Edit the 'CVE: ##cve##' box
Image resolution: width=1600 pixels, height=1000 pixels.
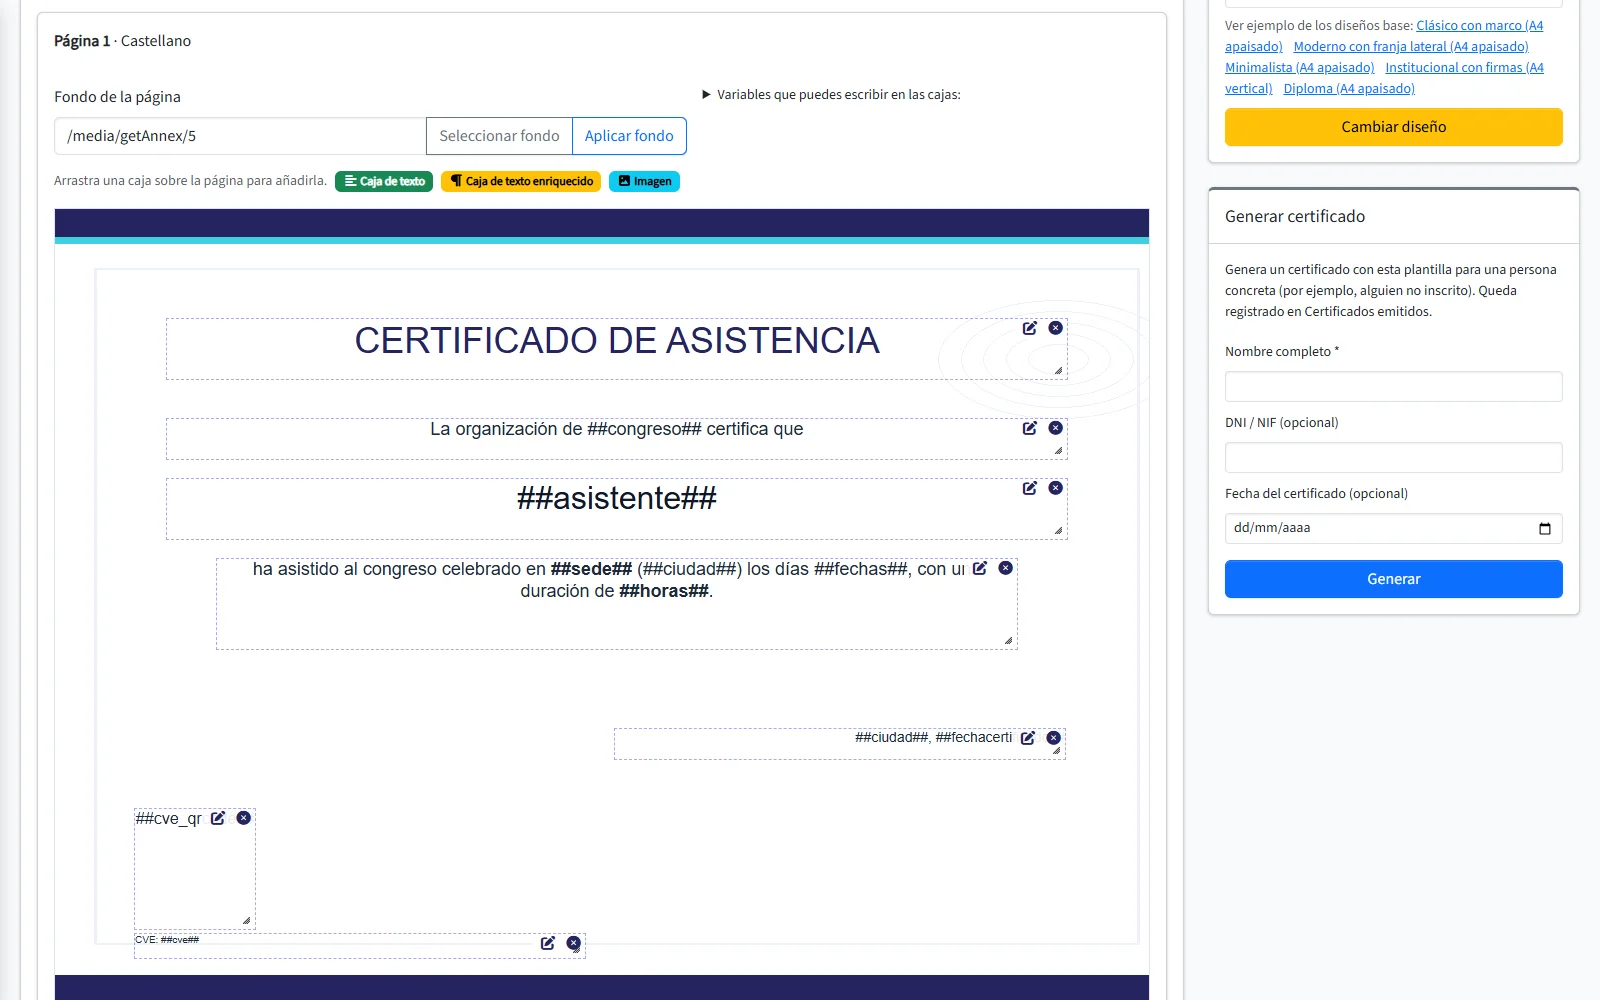pyautogui.click(x=547, y=943)
